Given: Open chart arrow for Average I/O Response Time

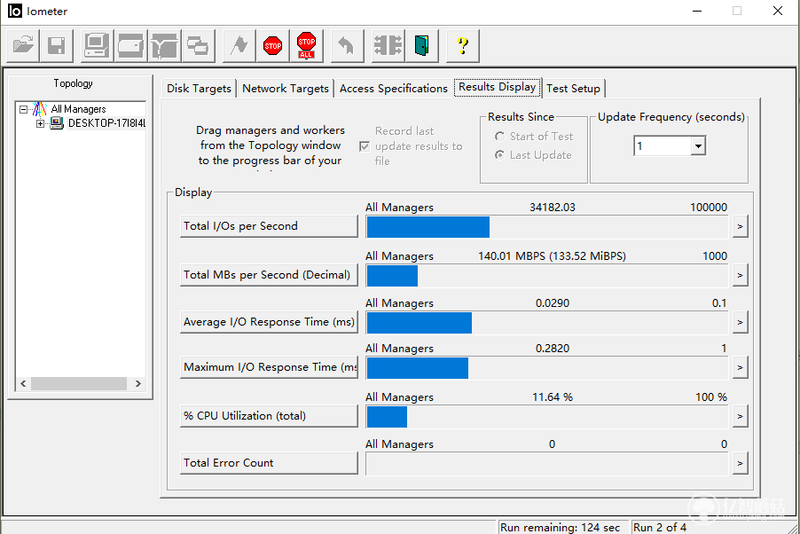Looking at the screenshot, I should [740, 322].
